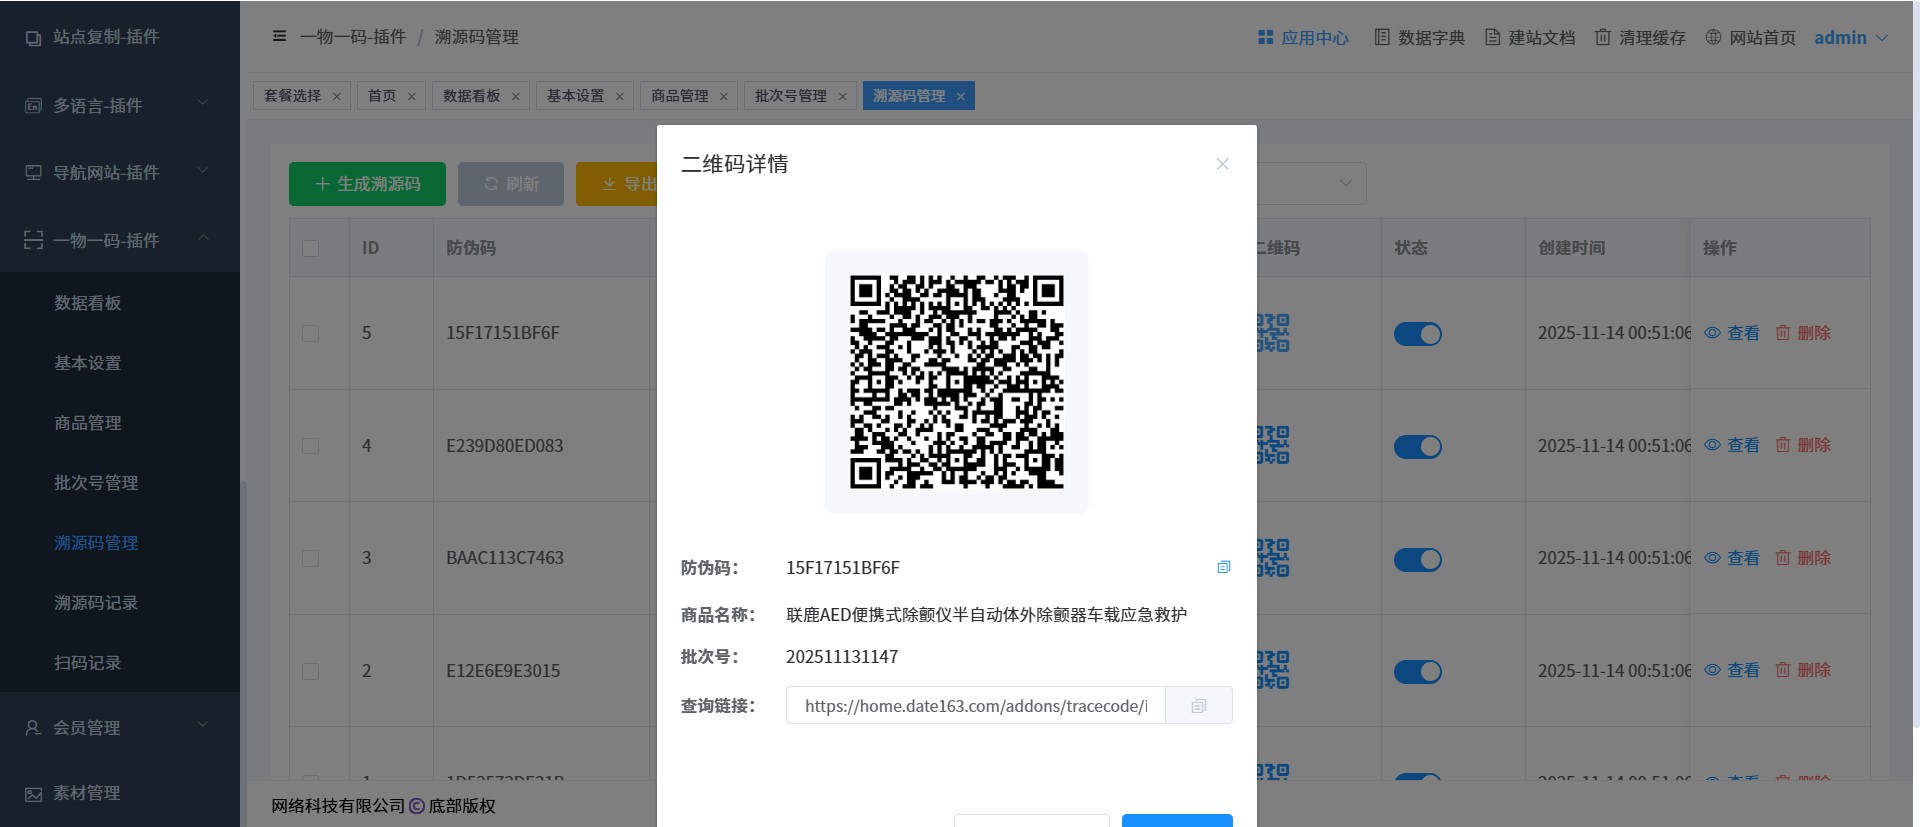The width and height of the screenshot is (1920, 827).
Task: Open QR code icon for row ID 4
Action: [x=1273, y=445]
